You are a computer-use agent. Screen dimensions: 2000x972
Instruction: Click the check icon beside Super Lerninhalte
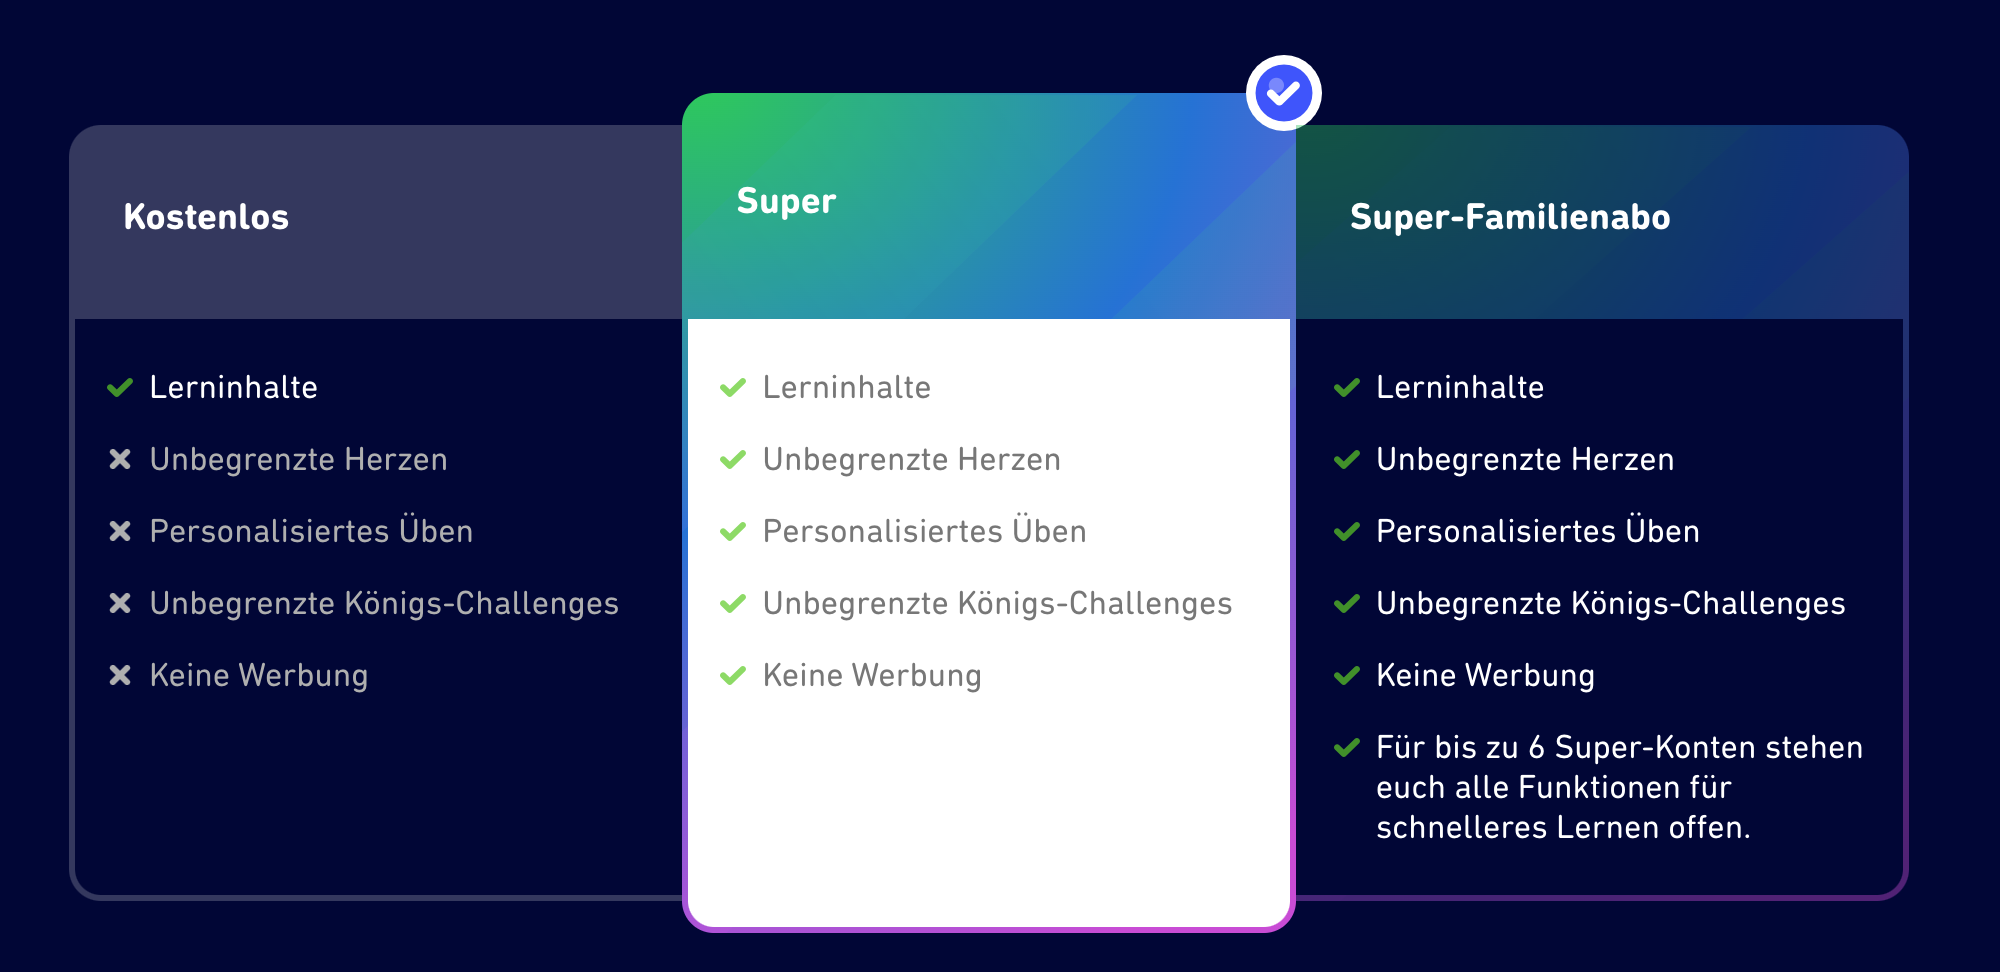click(x=733, y=388)
